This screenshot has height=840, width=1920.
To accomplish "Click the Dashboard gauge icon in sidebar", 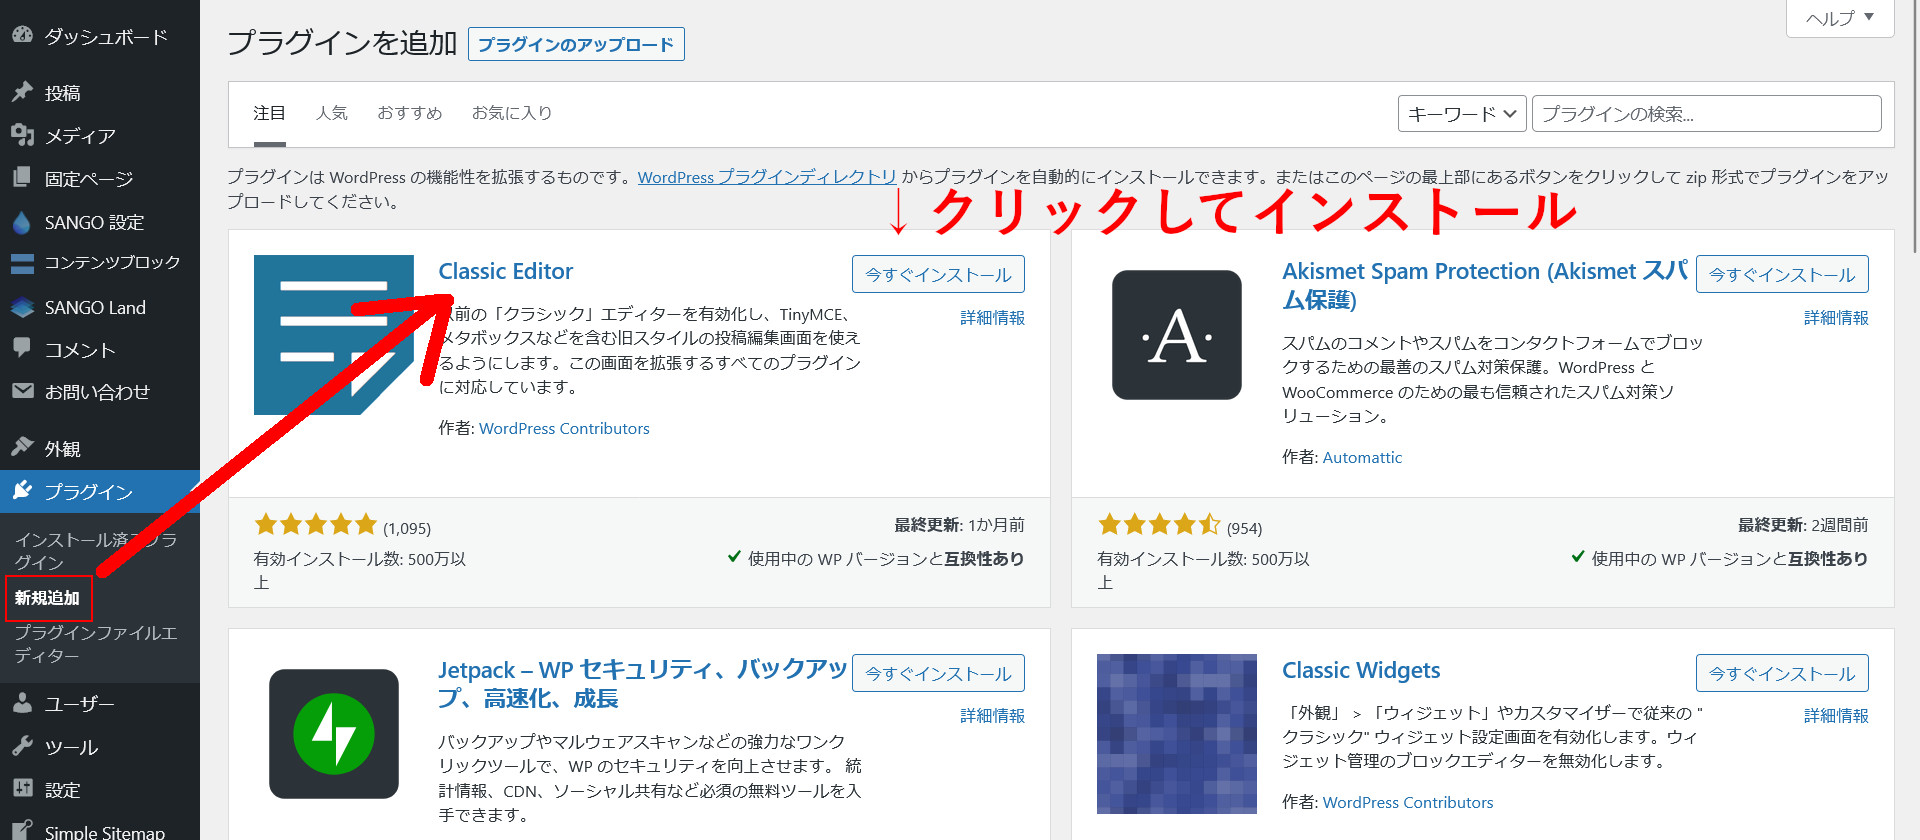I will pos(22,35).
